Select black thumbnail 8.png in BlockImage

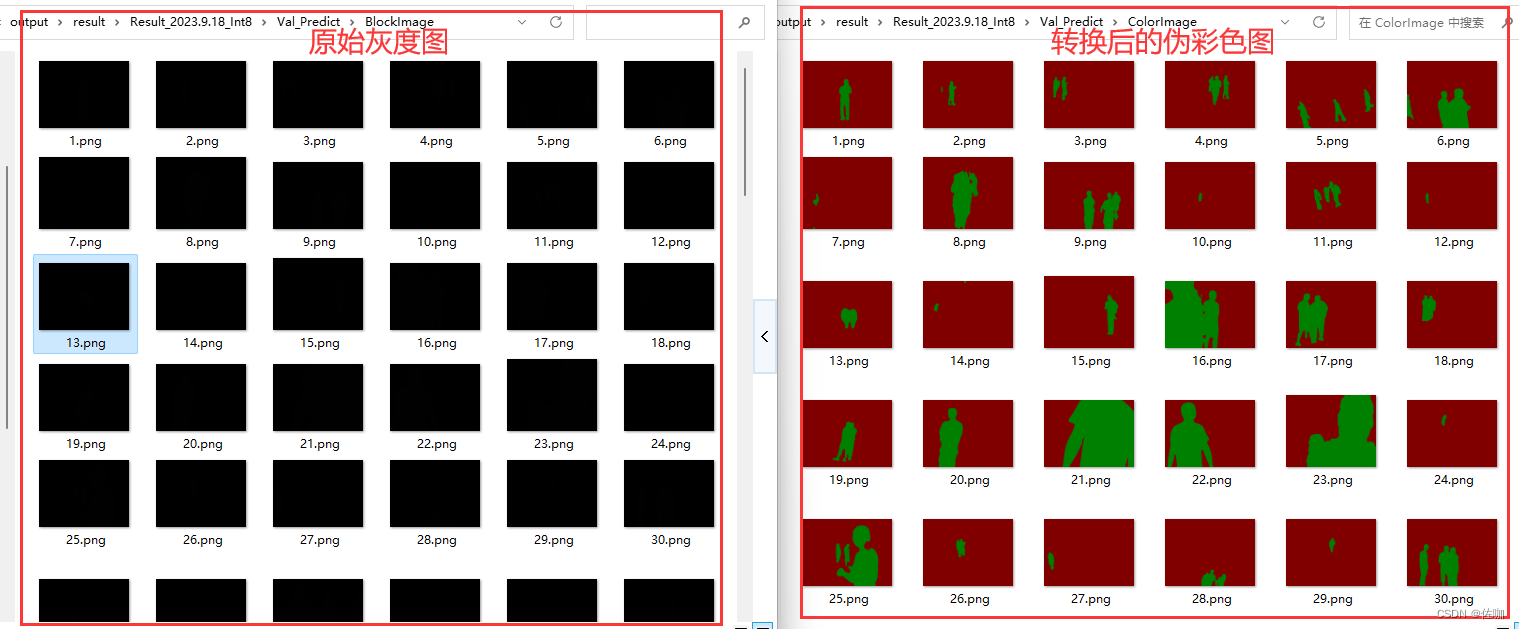point(201,193)
